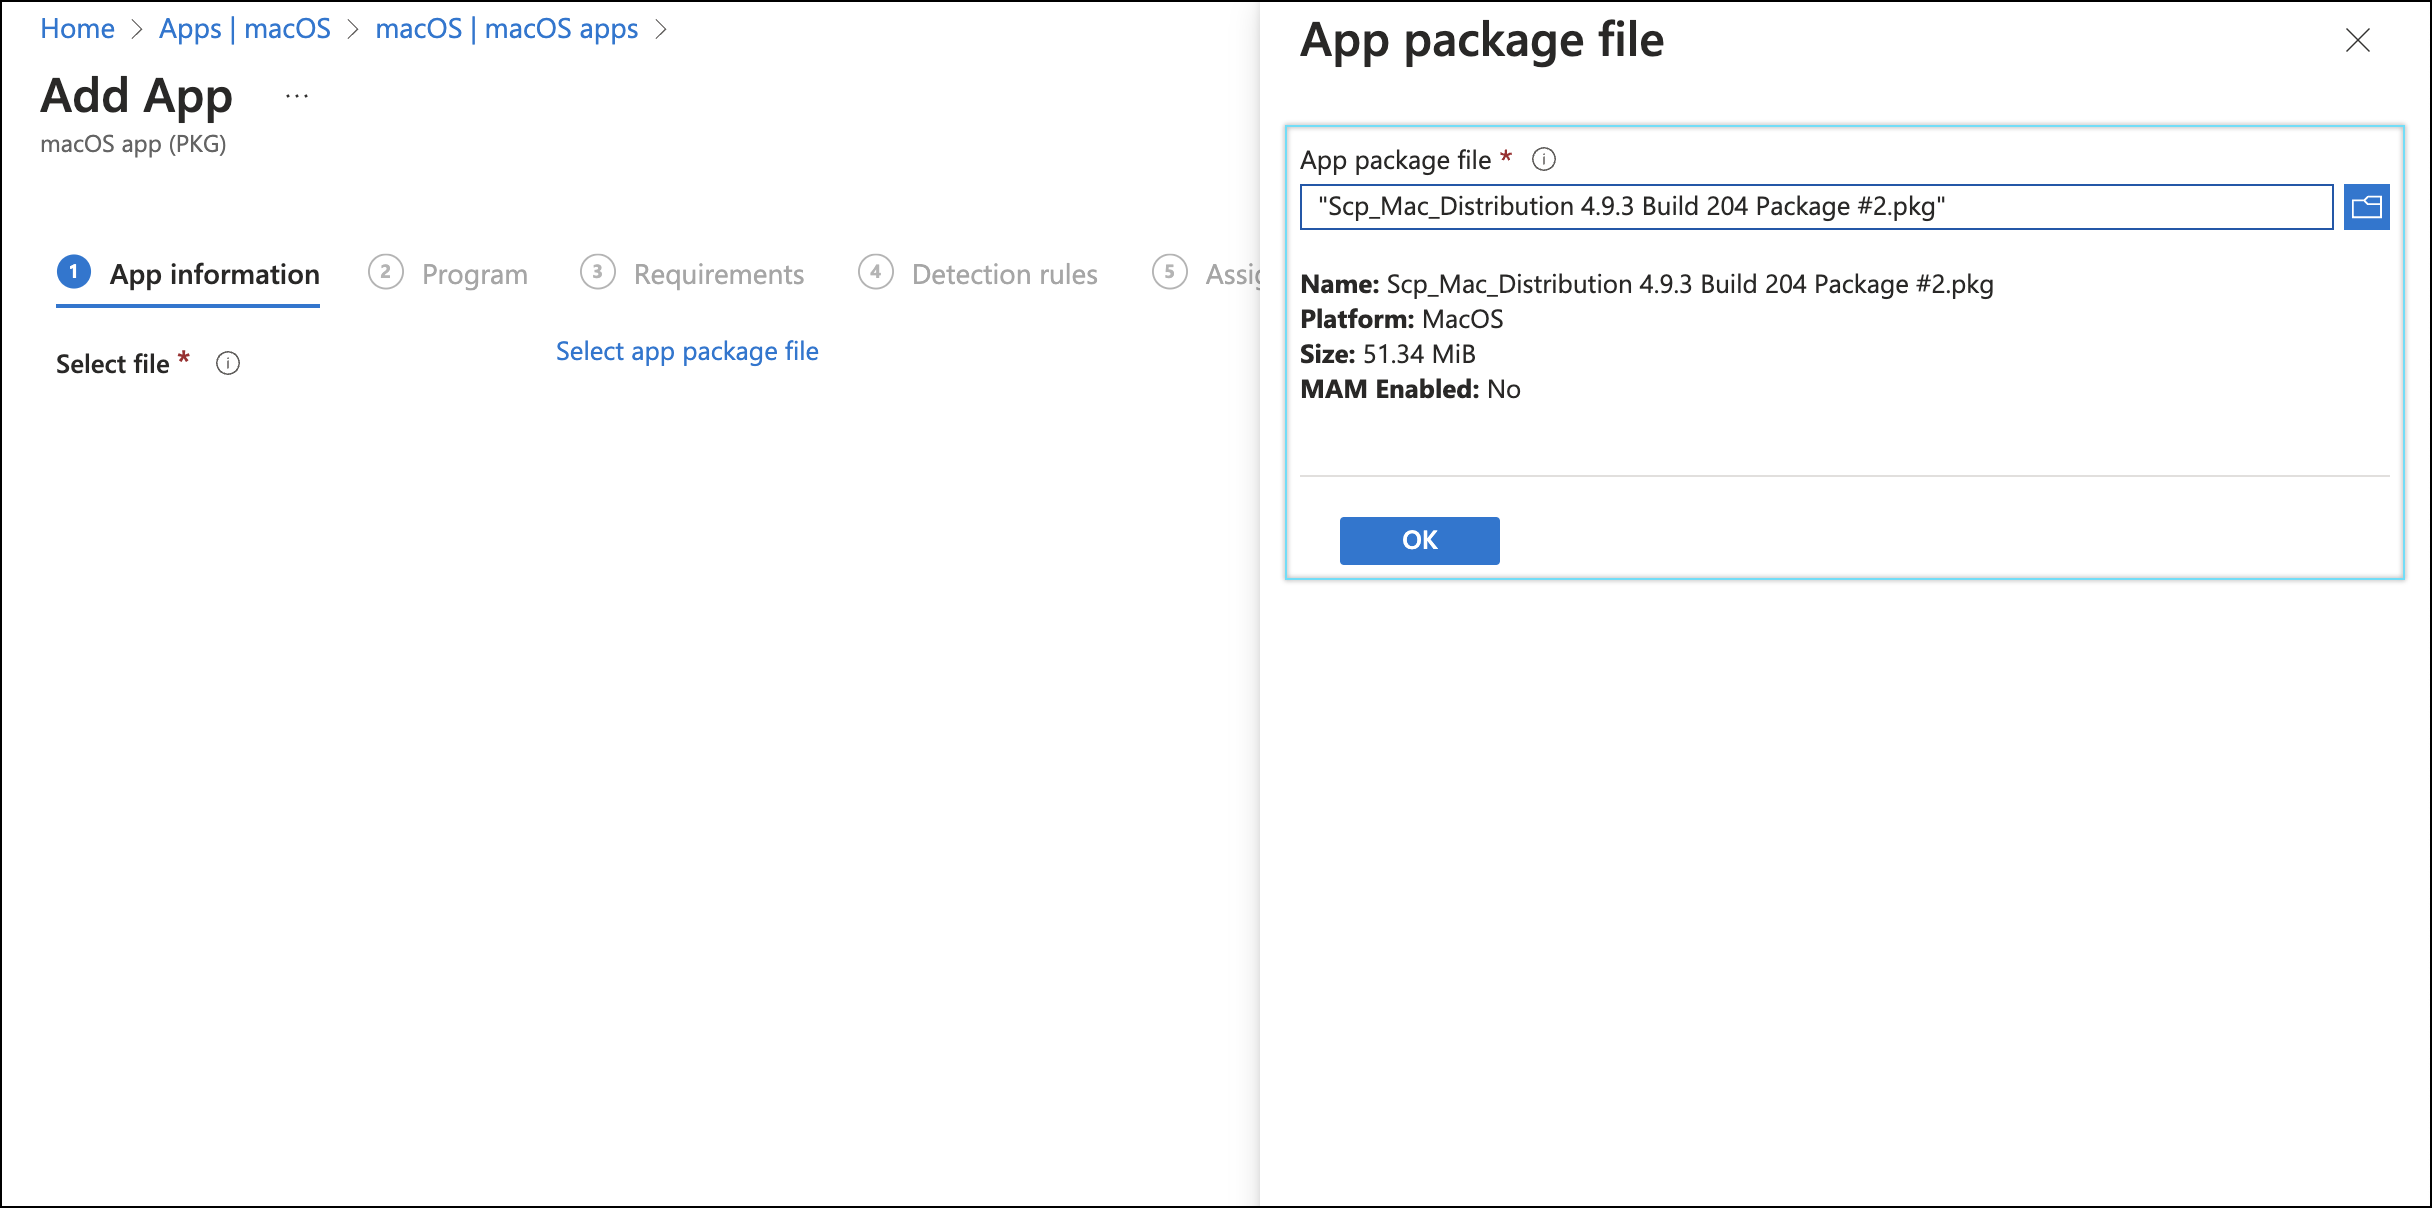Screen dimensions: 2432x1208
Task: Switch to the Program step tab
Action: coord(448,274)
